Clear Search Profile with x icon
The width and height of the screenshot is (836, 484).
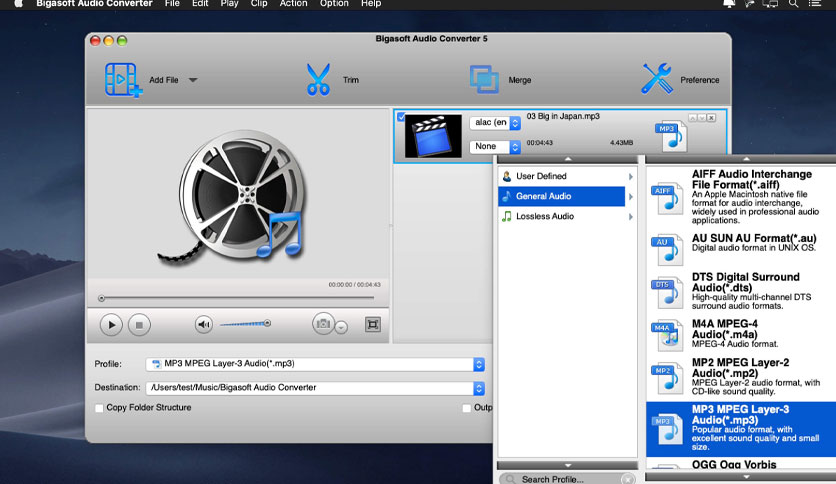628,479
